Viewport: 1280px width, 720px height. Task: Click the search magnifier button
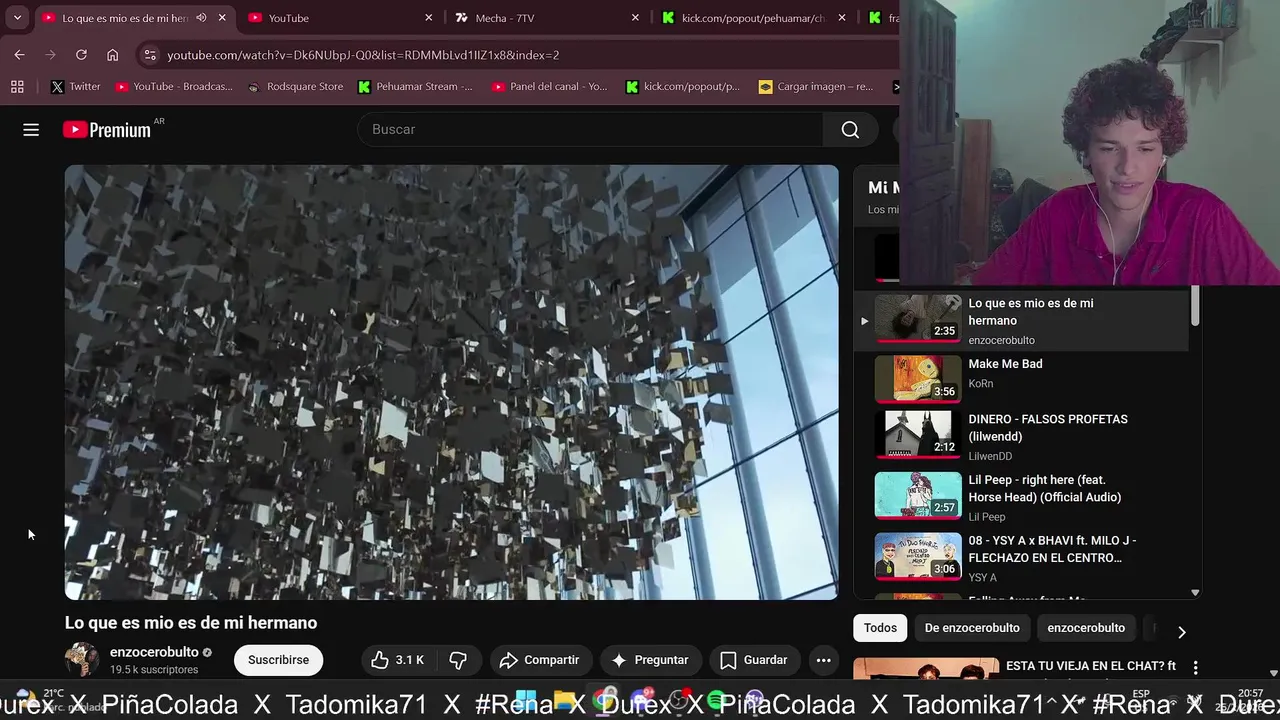[850, 129]
